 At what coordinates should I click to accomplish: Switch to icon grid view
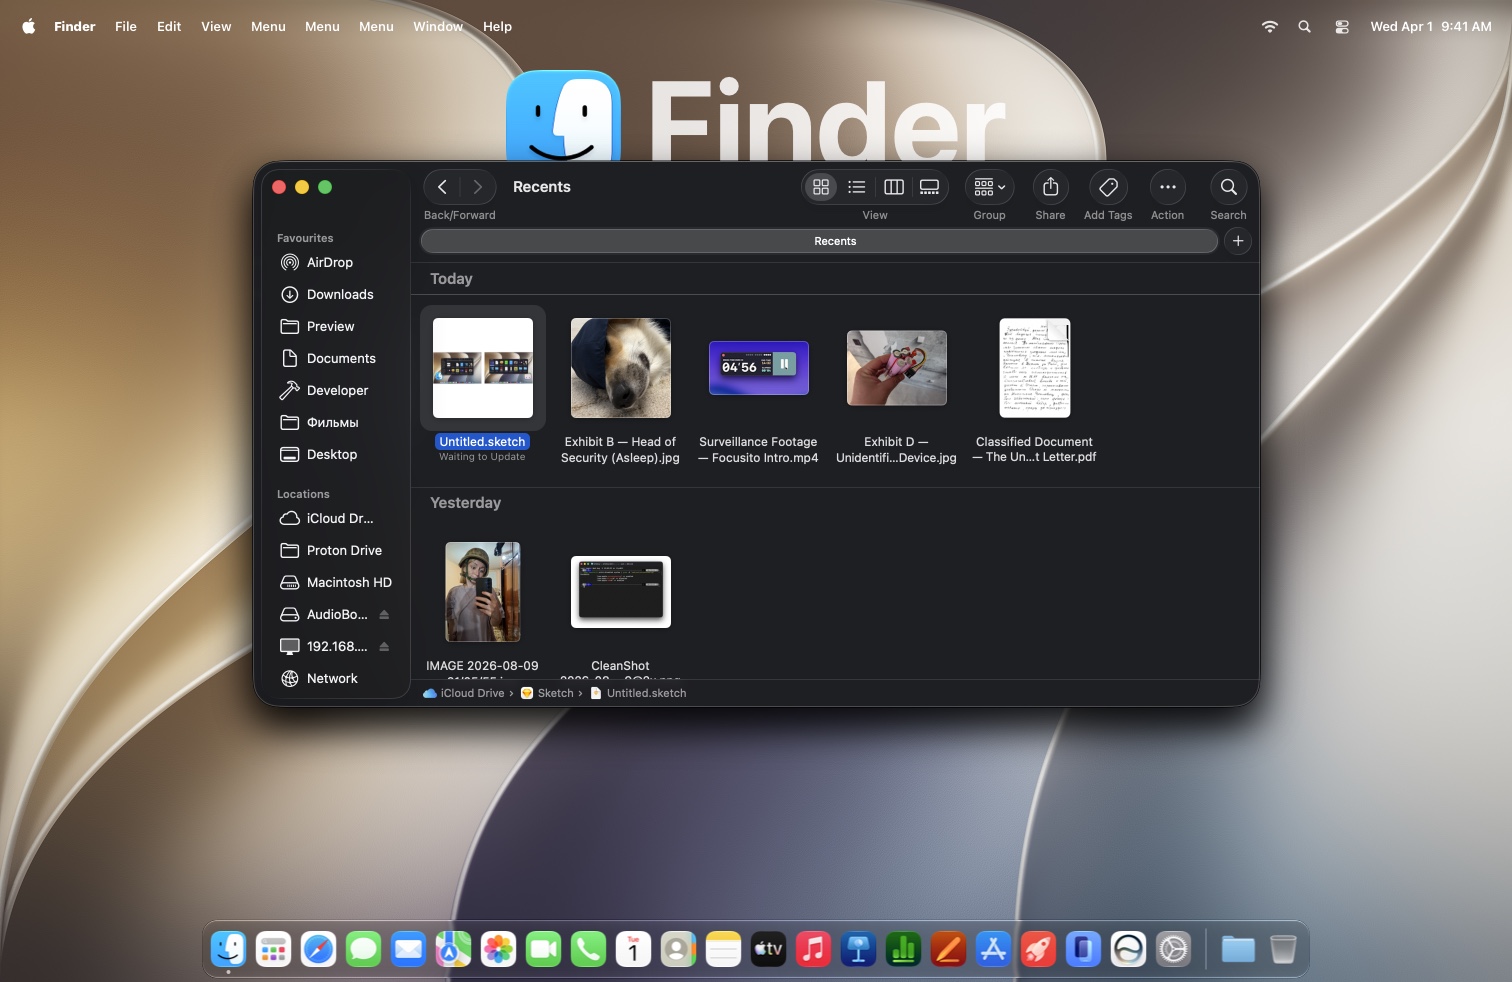821,187
